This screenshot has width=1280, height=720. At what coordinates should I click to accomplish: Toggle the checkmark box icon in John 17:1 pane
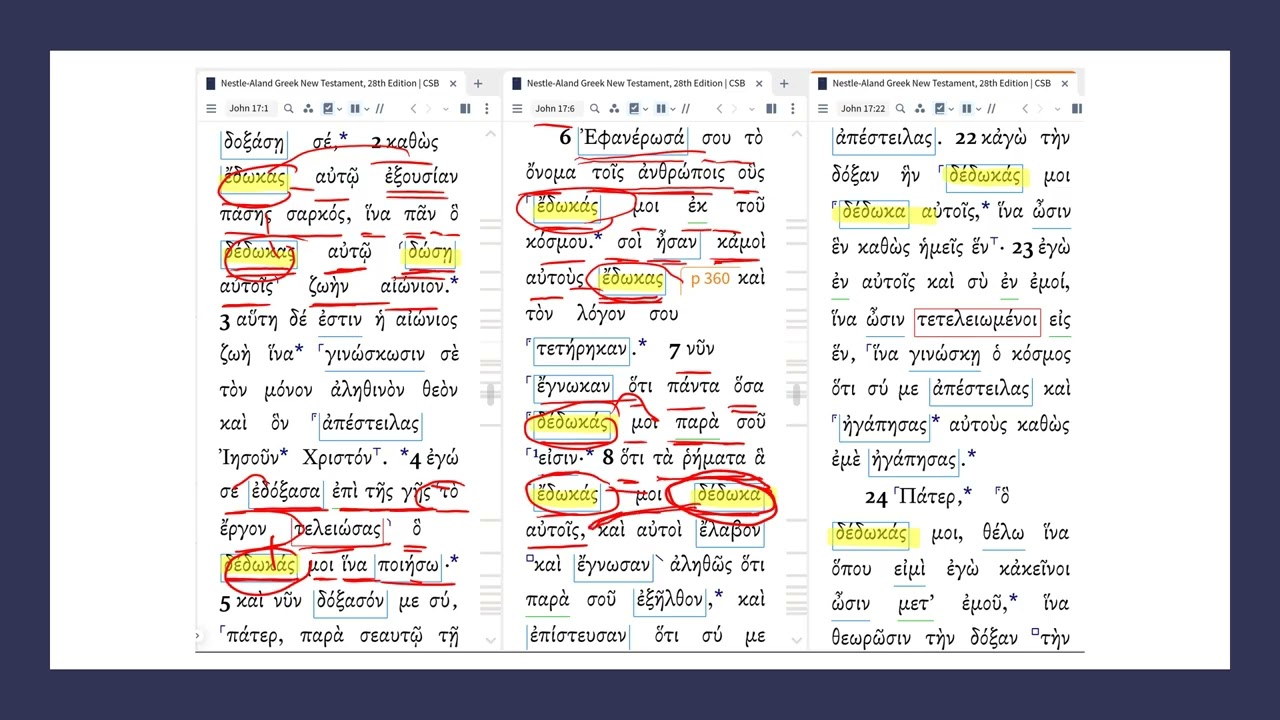tap(328, 108)
